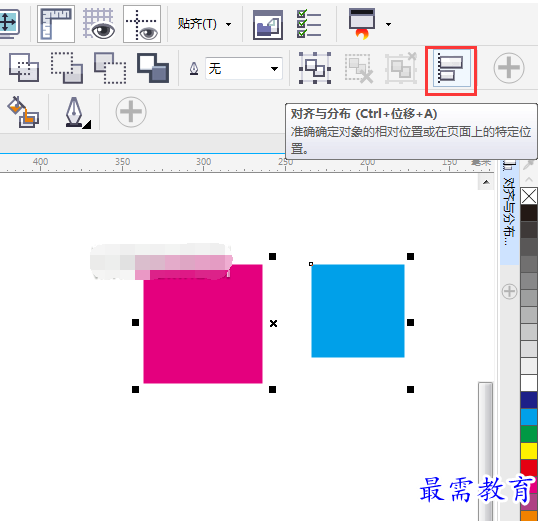541x521 pixels.
Task: Click the copy properties paint bucket icon
Action: 23,112
